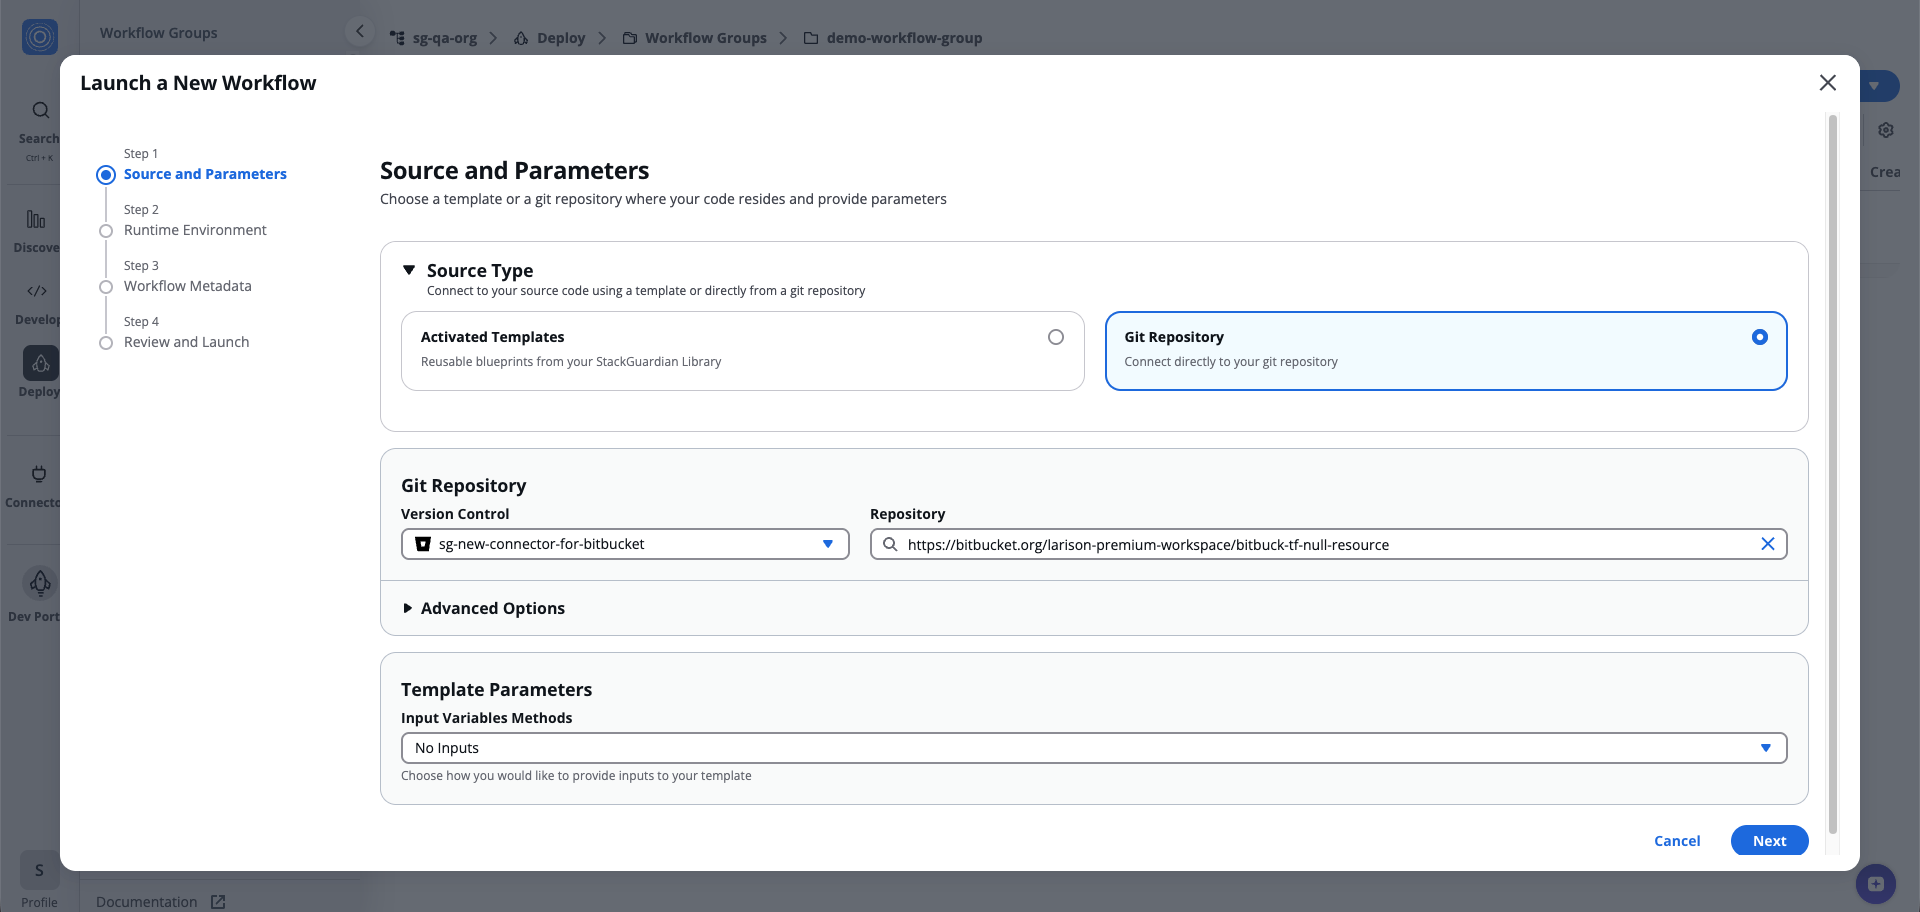Select the Deploy icon in the left sidebar

pos(40,364)
